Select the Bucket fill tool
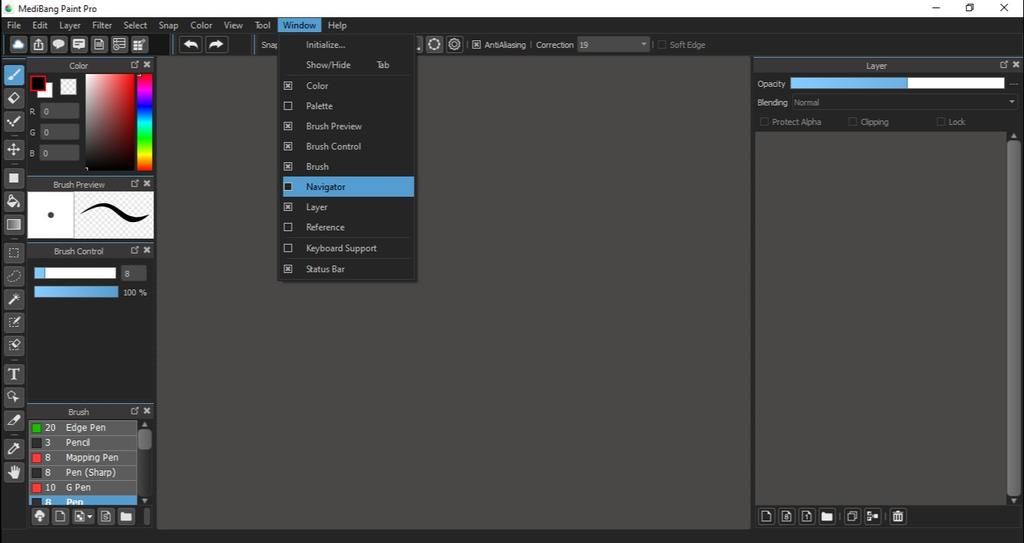 coord(14,201)
